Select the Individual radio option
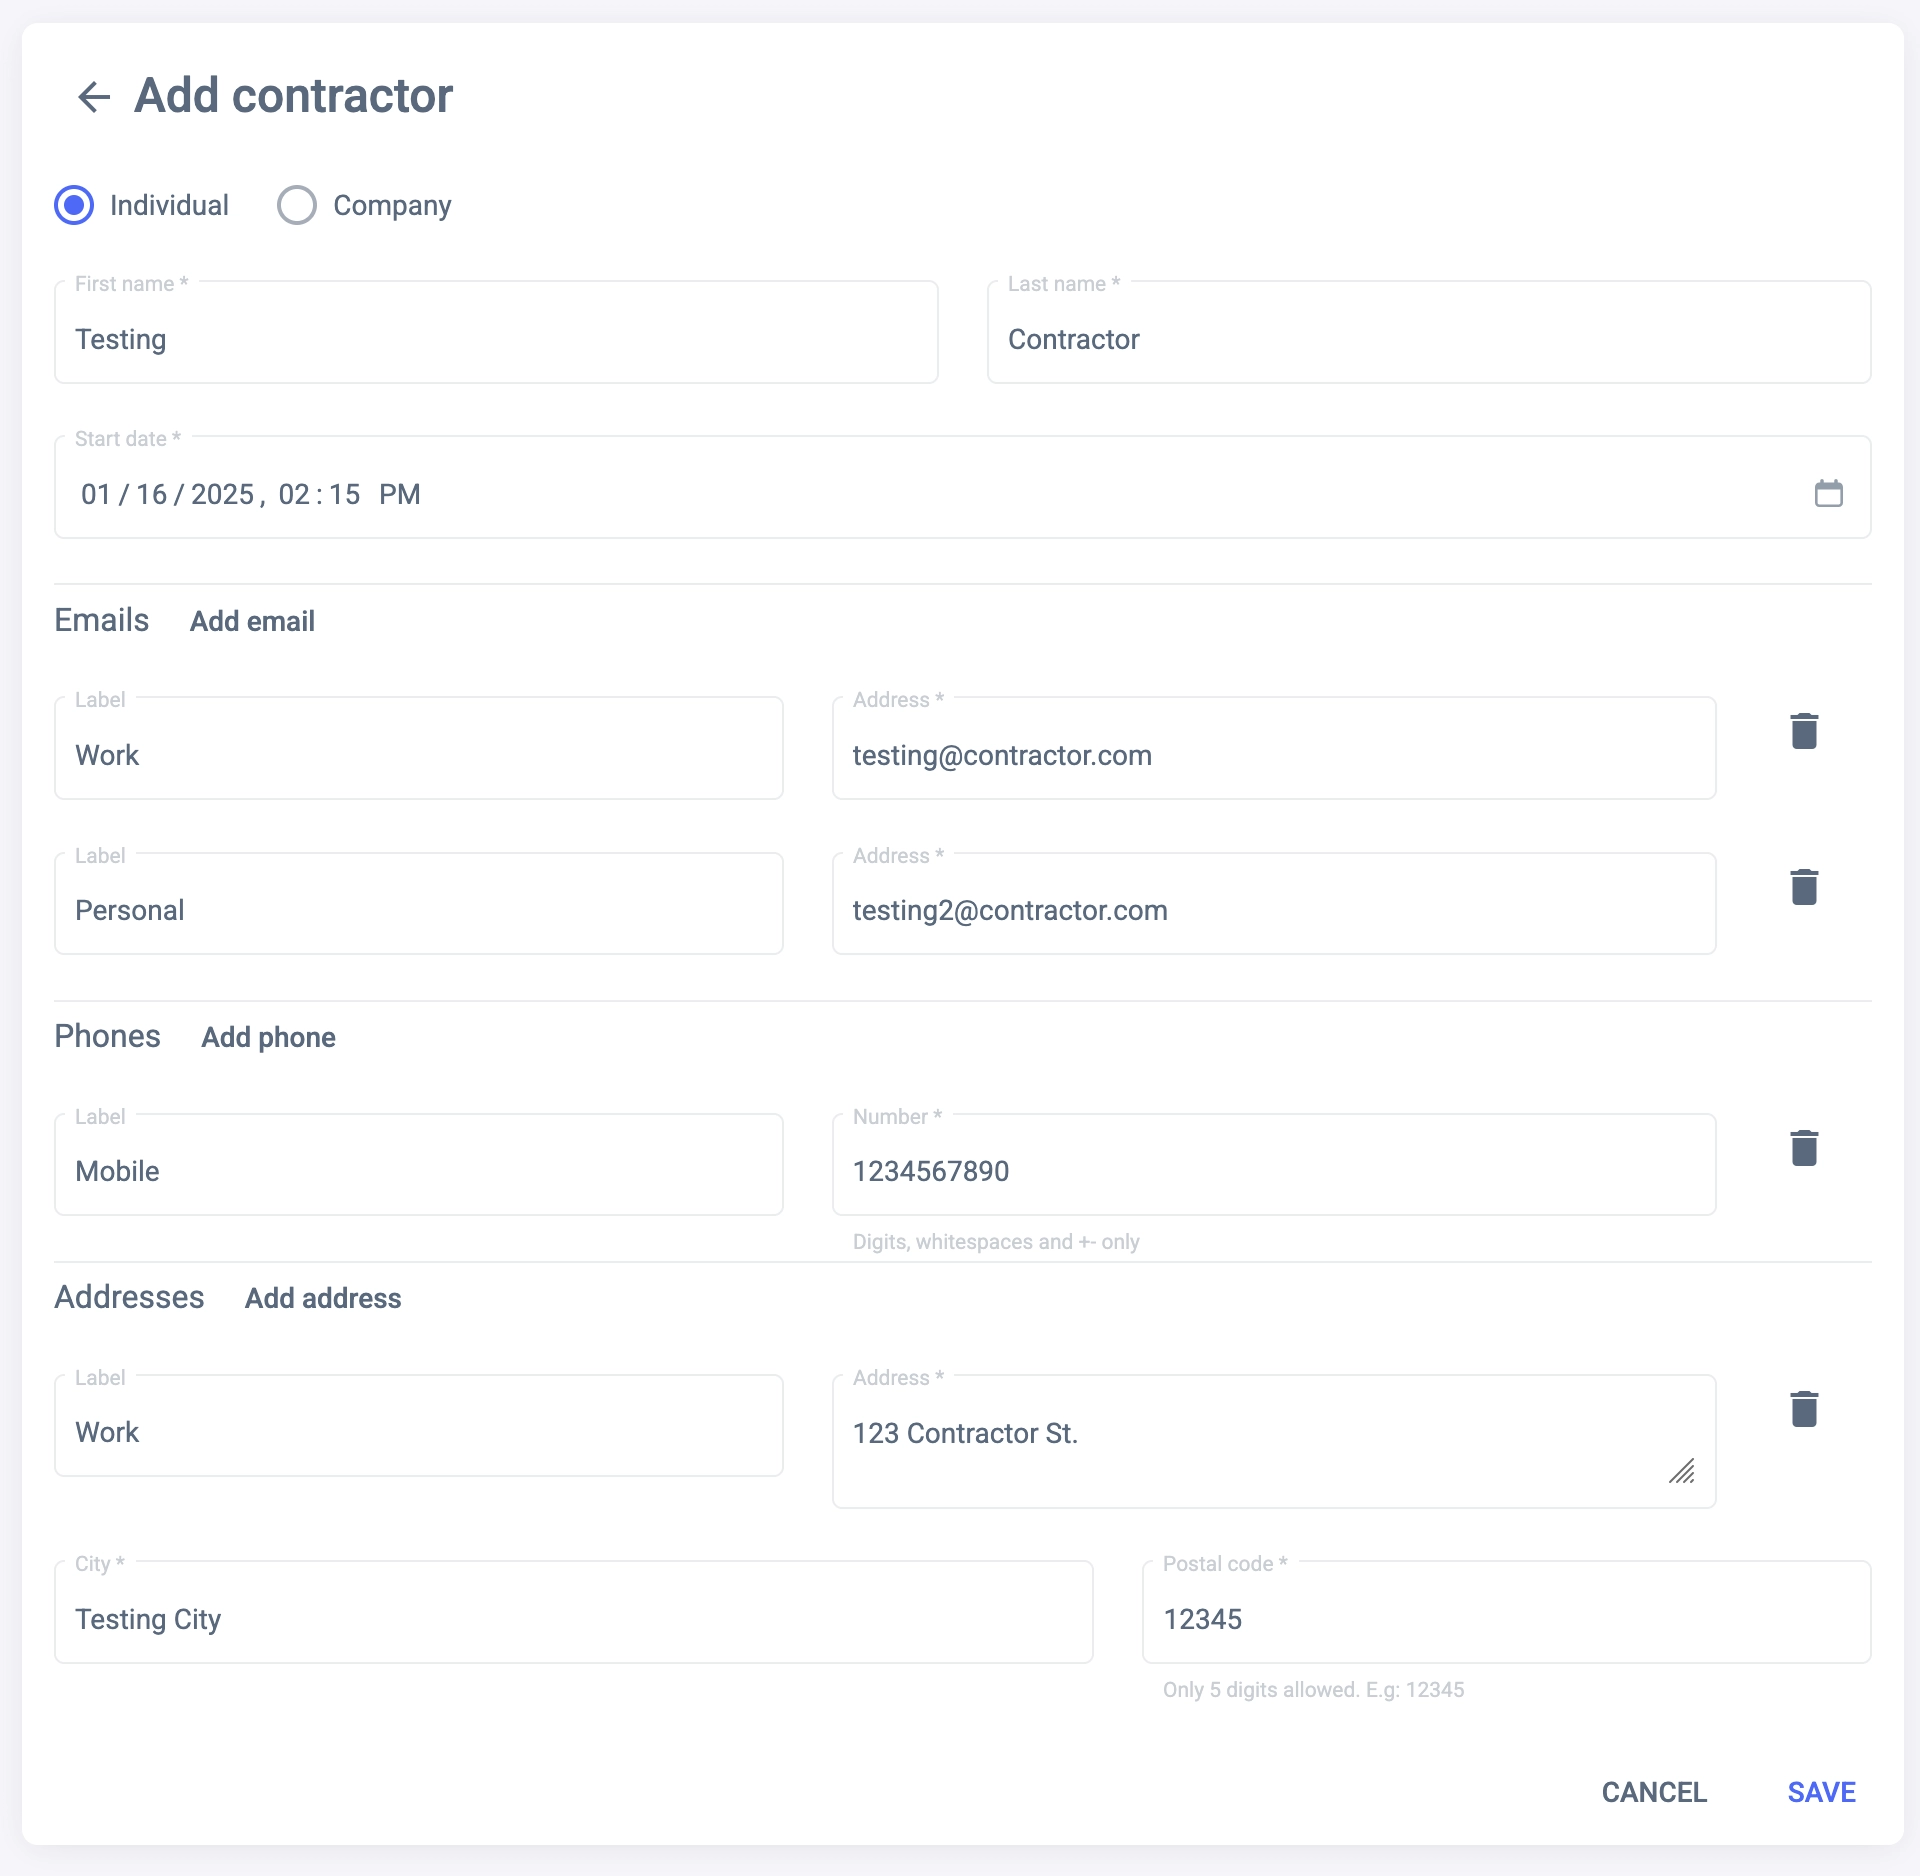The width and height of the screenshot is (1920, 1876). click(74, 205)
